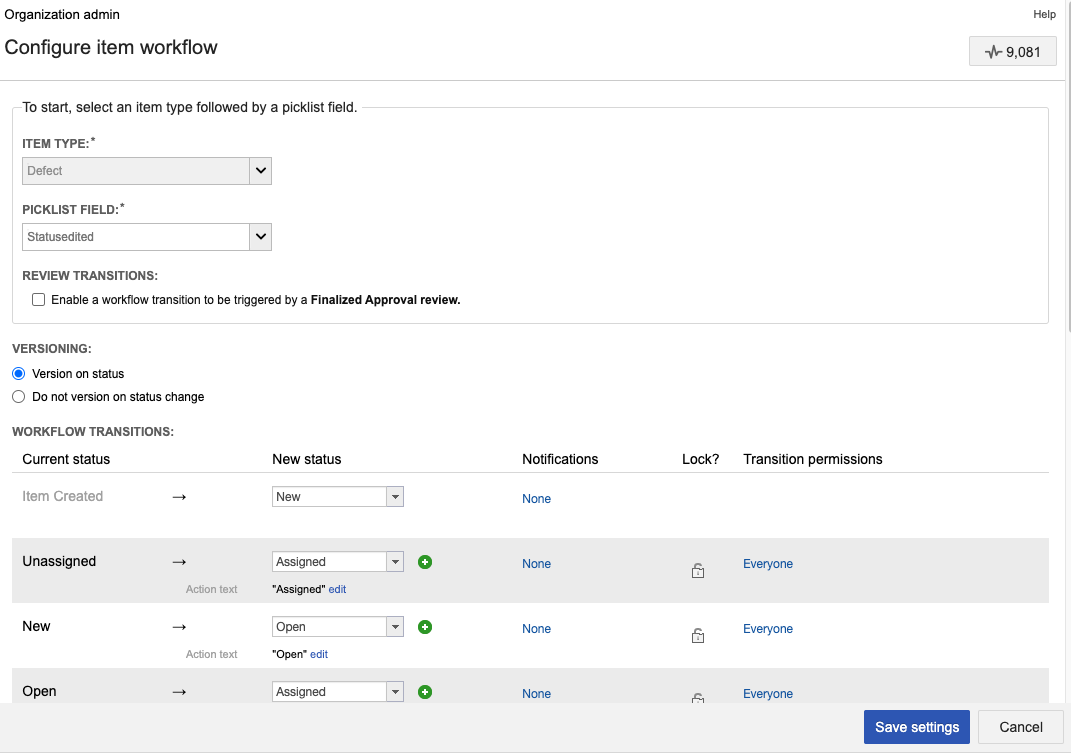Toggle the lock icon for the New status transition

(x=697, y=634)
